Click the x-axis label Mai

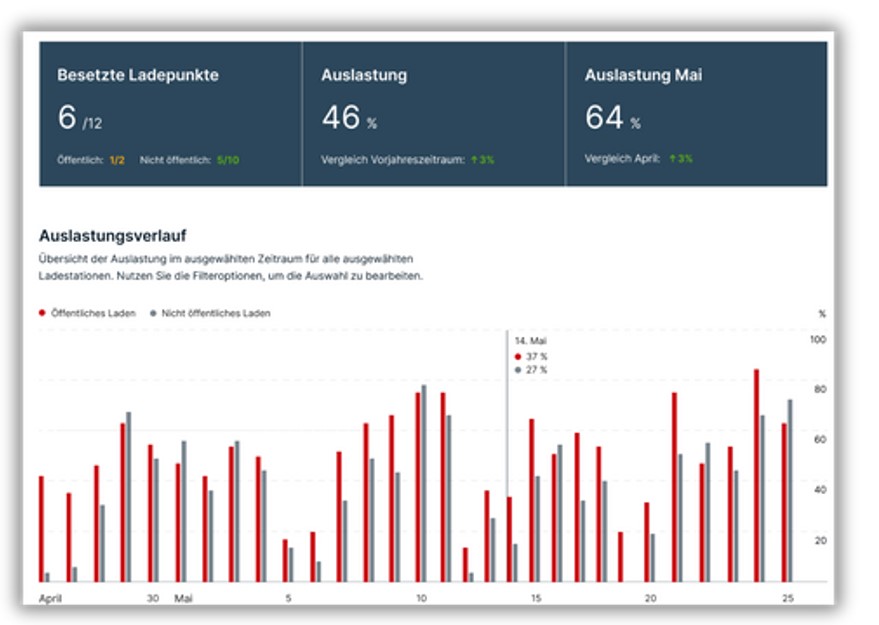click(x=183, y=598)
